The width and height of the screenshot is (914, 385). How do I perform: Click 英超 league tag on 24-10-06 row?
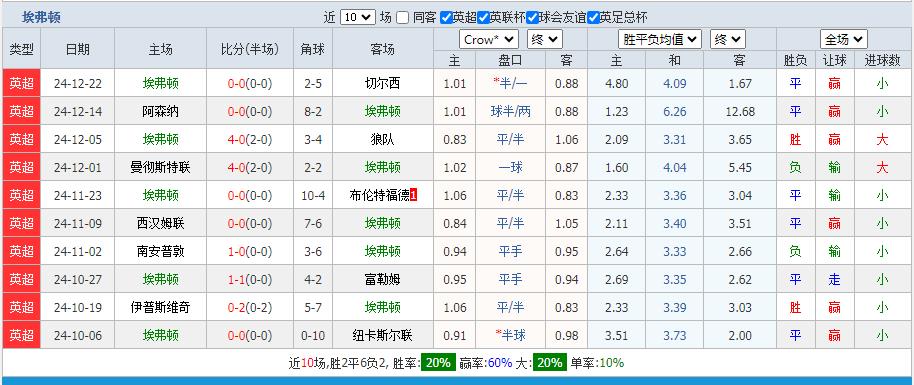(x=22, y=335)
